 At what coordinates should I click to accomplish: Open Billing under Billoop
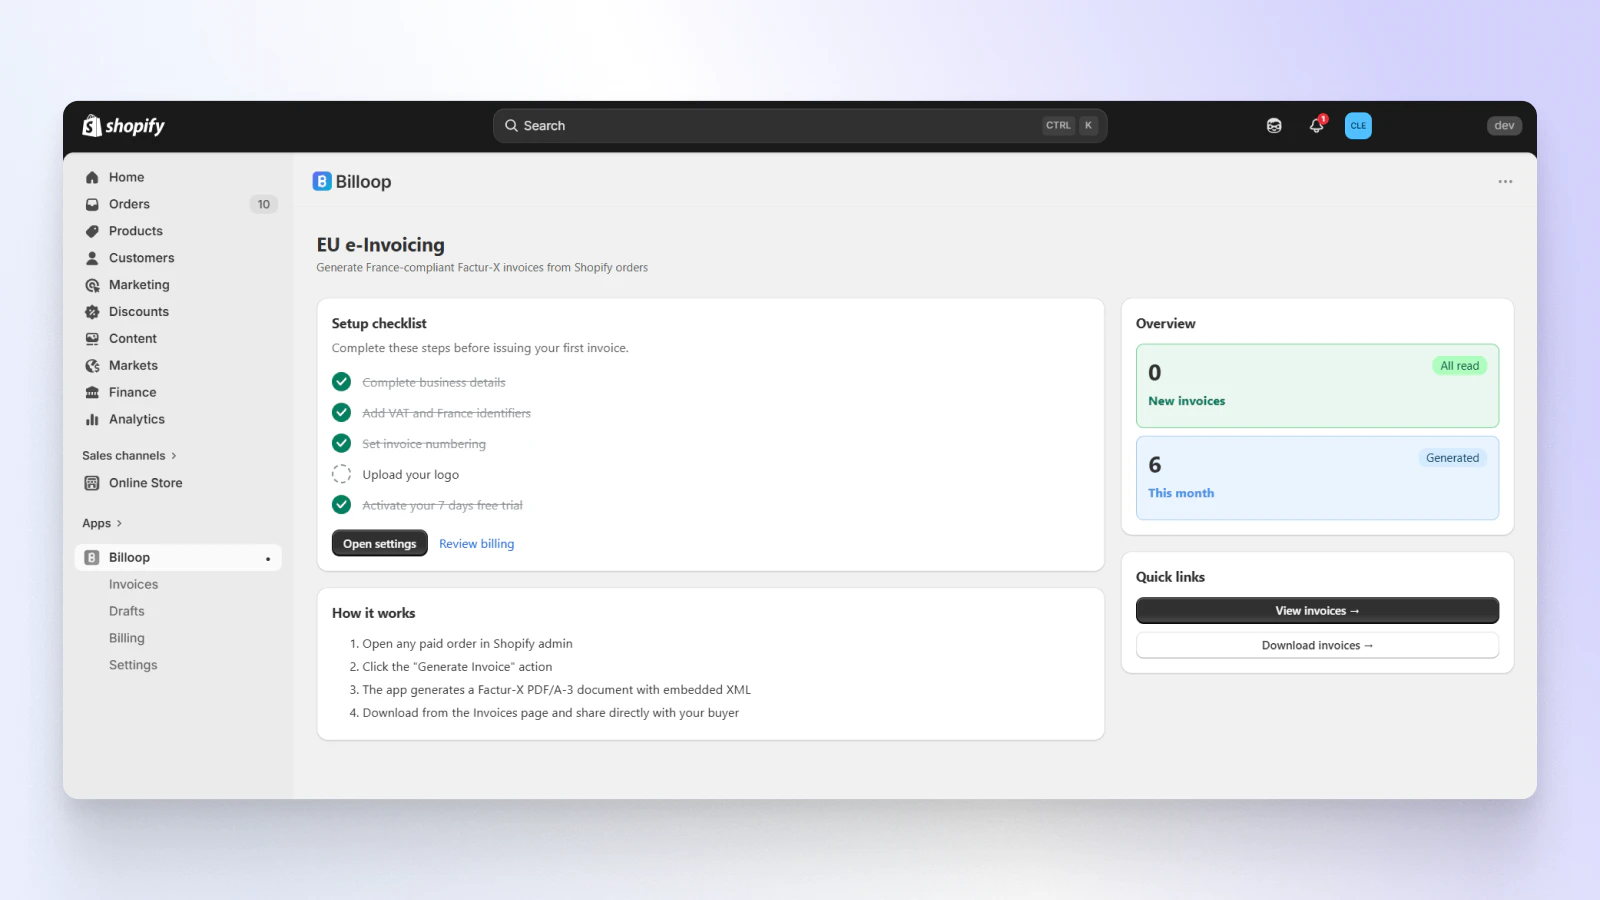(127, 638)
